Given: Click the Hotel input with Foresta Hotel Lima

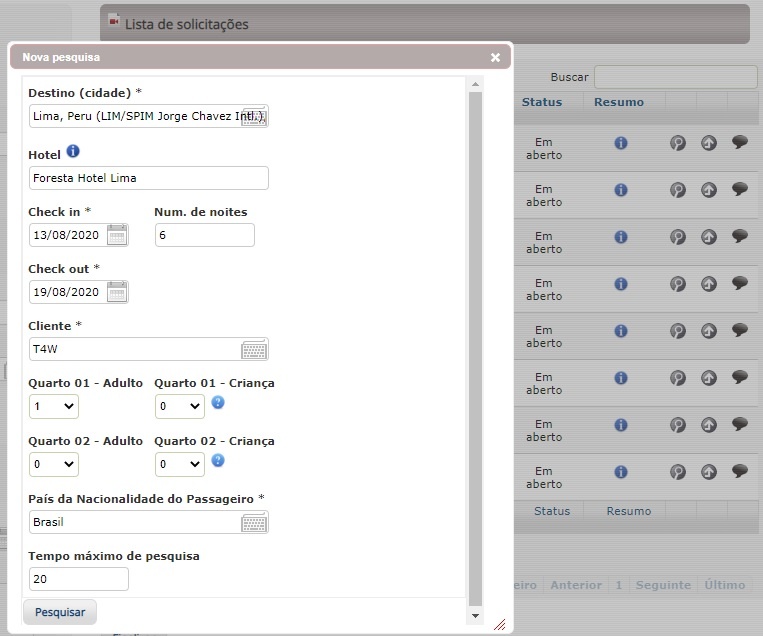Looking at the screenshot, I should (x=149, y=178).
